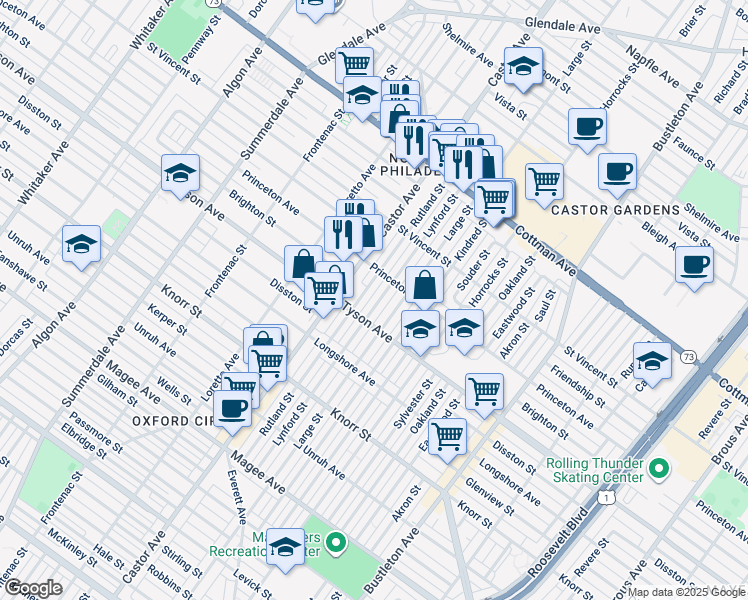Click the Map data ©2025 Google text

tap(687, 593)
